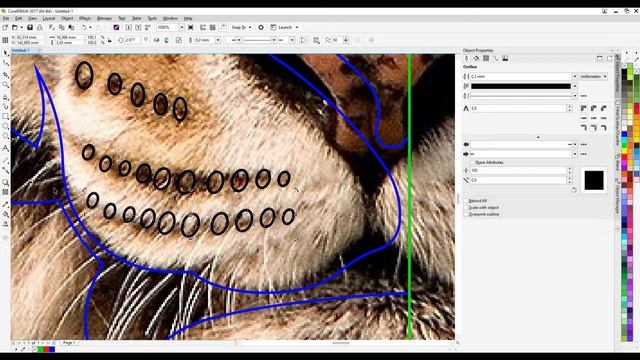Open zoom level 100% dropdown

click(x=182, y=27)
